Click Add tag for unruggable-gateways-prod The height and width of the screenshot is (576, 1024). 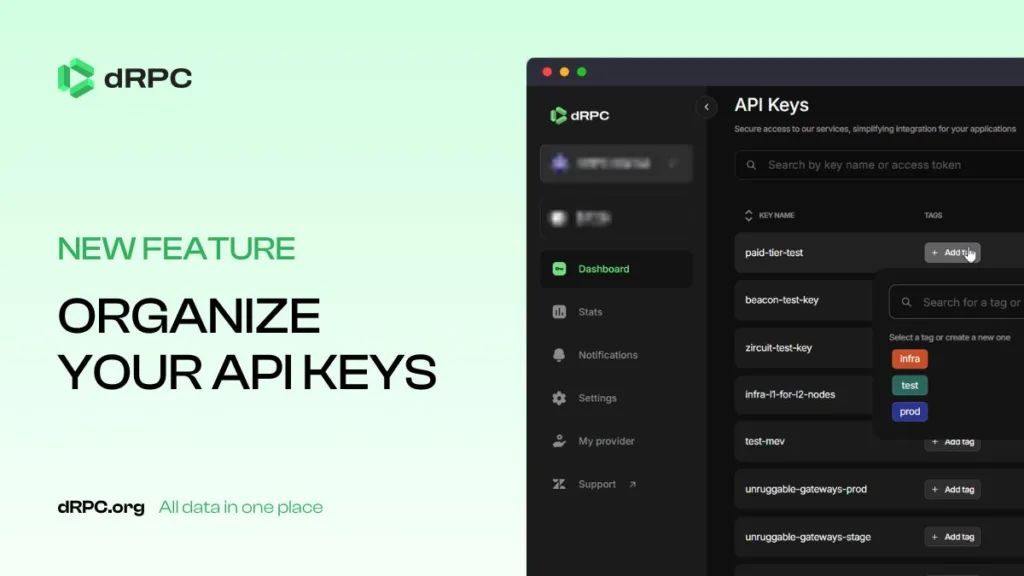pos(952,489)
